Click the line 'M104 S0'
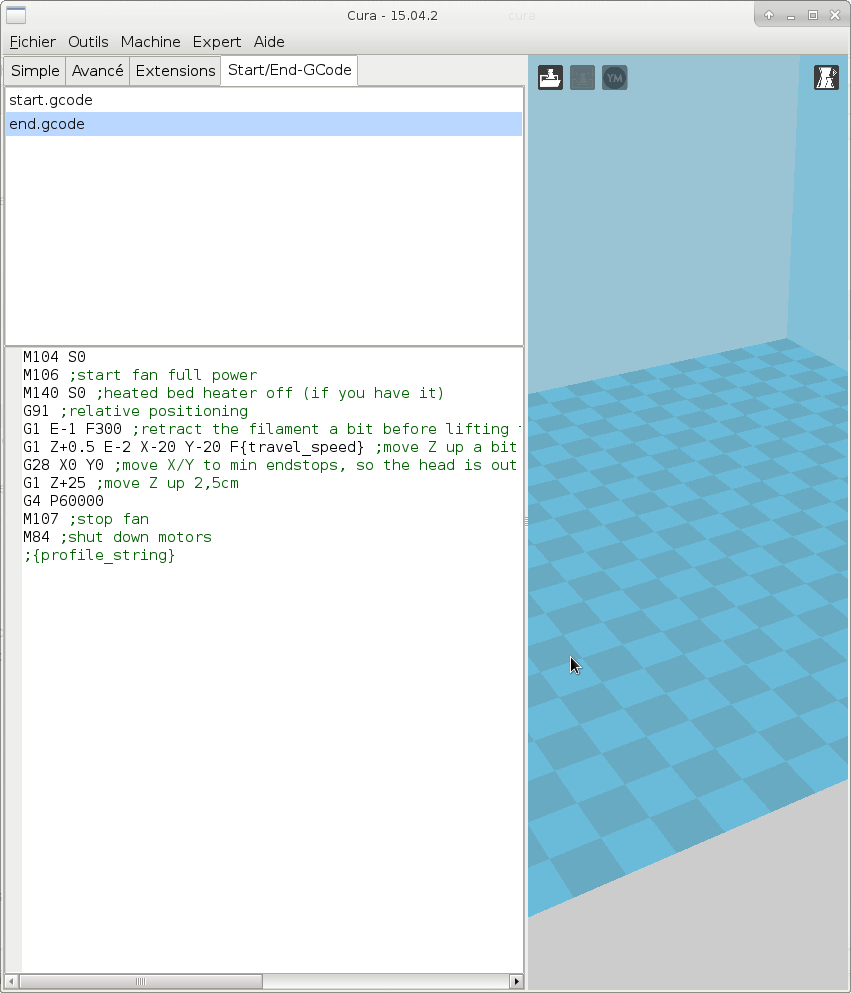 click(x=54, y=357)
